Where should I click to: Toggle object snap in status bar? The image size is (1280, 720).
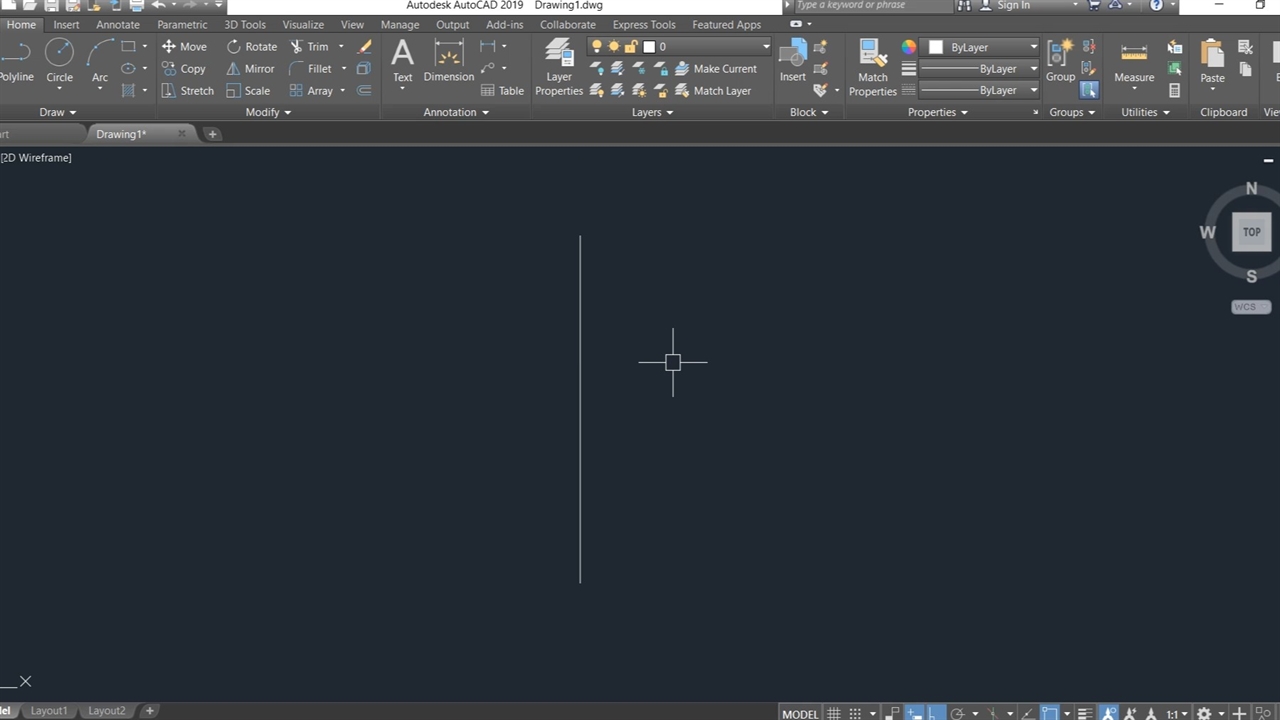[1050, 713]
